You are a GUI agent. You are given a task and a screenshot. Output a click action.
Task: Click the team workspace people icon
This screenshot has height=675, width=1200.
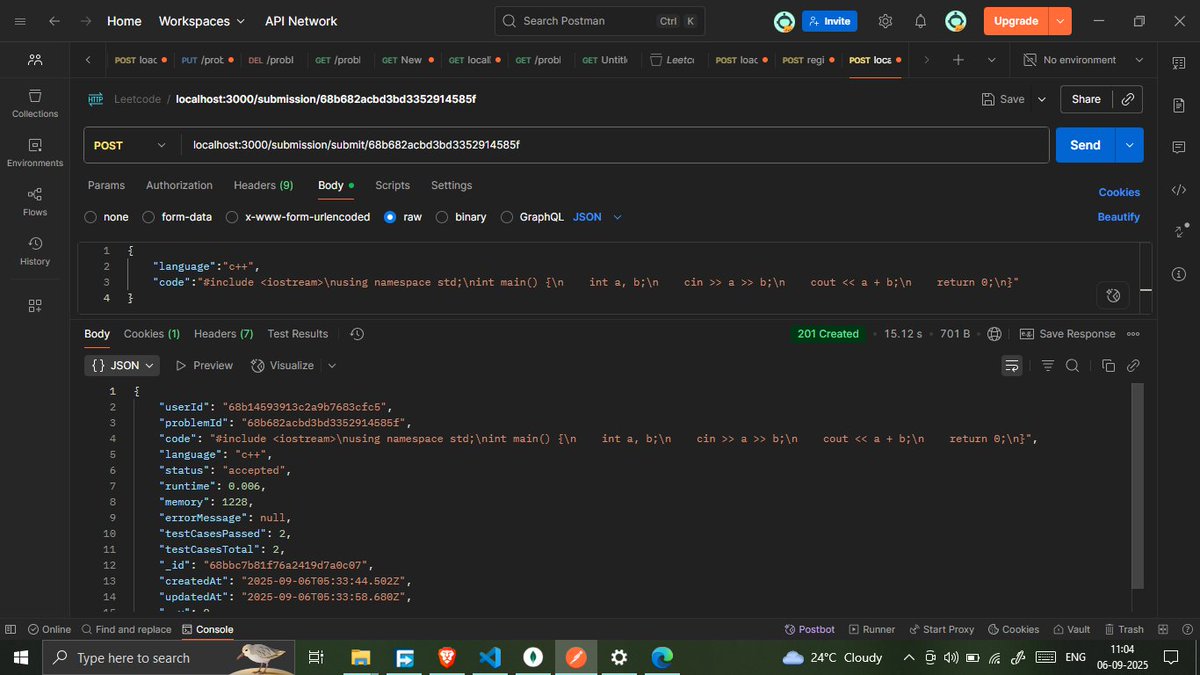35,60
